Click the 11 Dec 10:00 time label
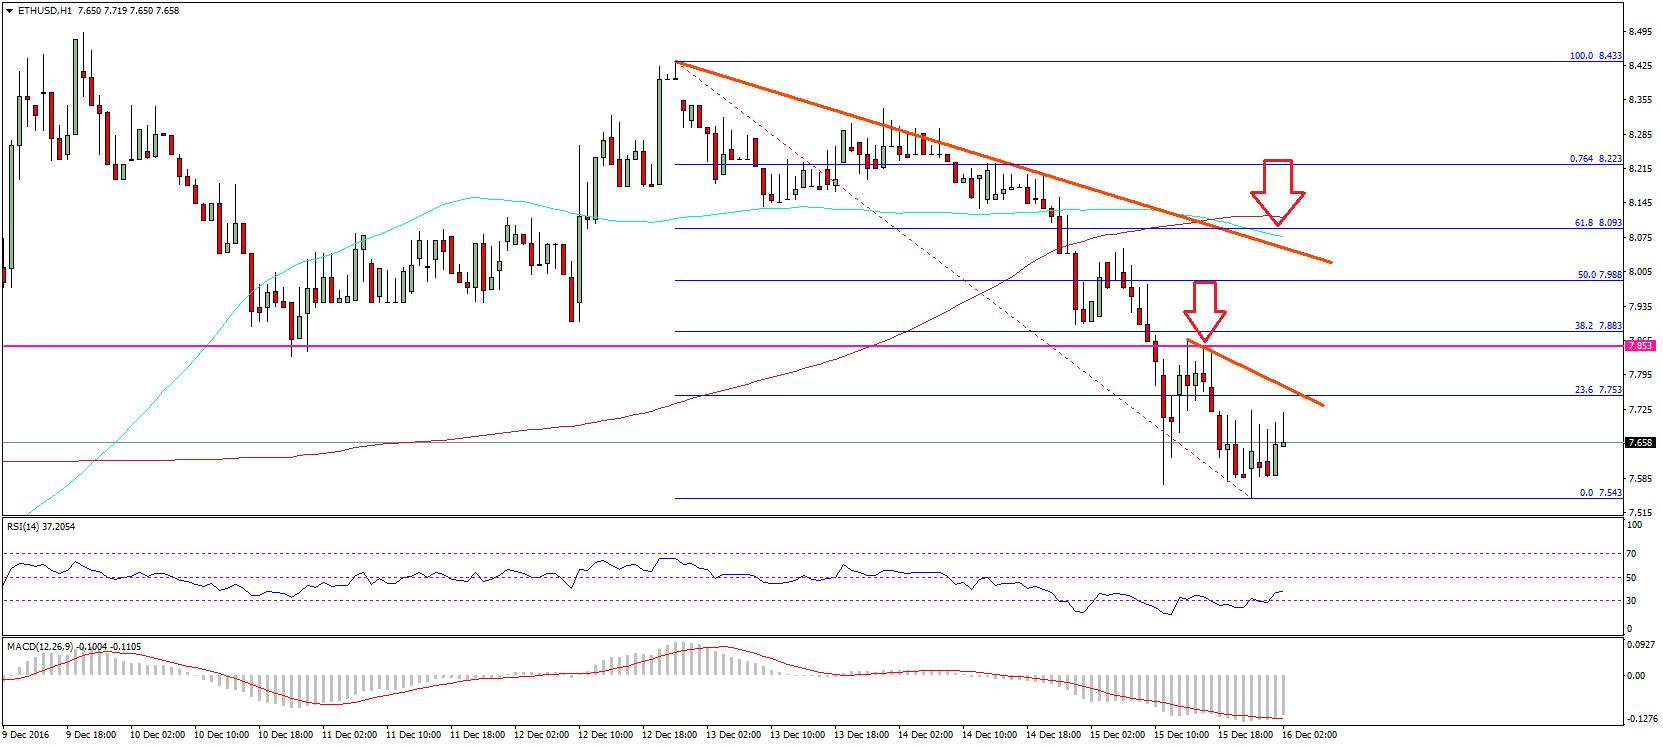Screen dimensions: 1663x746 (414, 735)
